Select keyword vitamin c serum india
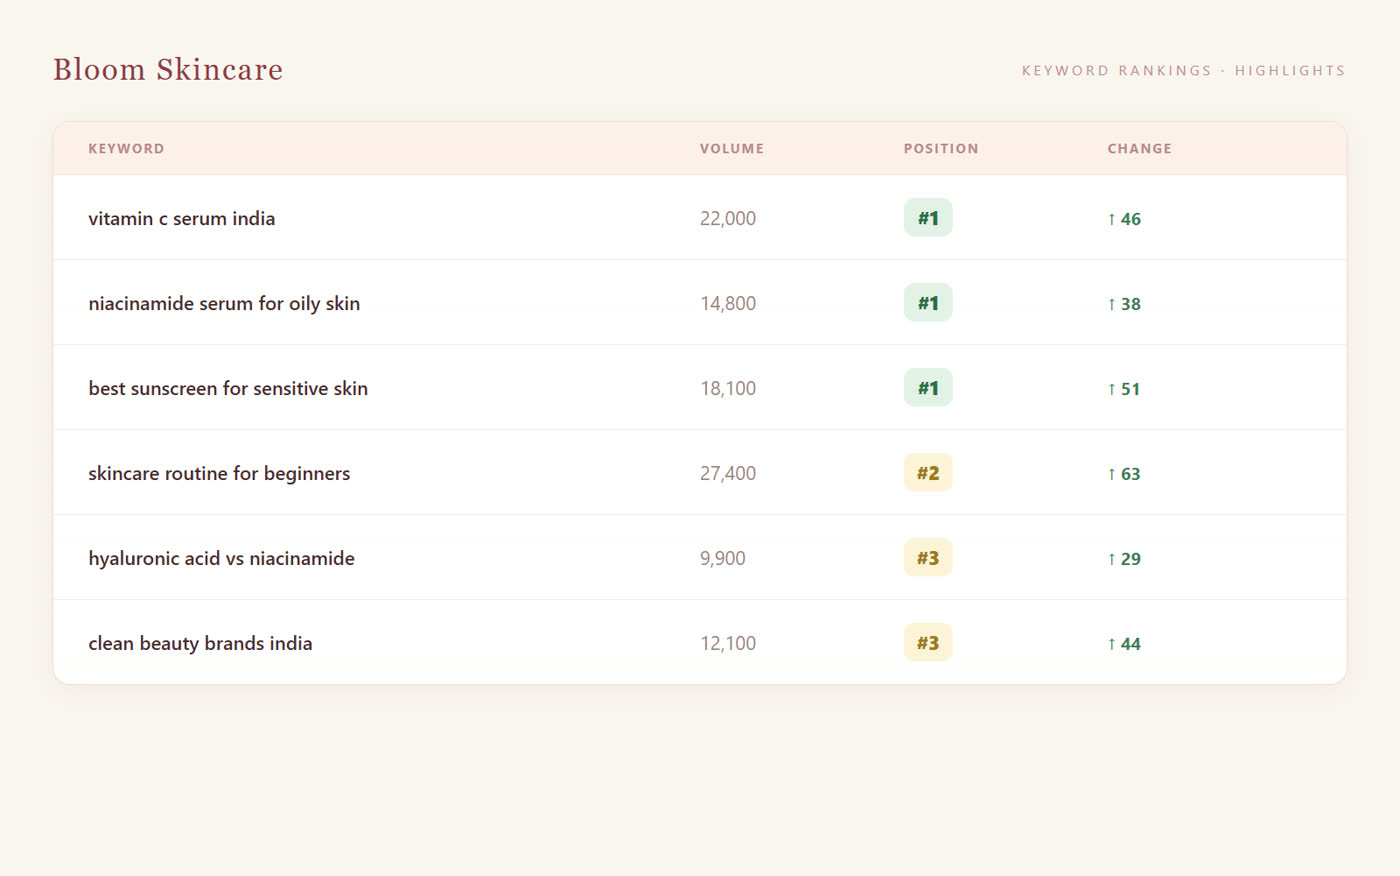1400x876 pixels. pos(181,218)
